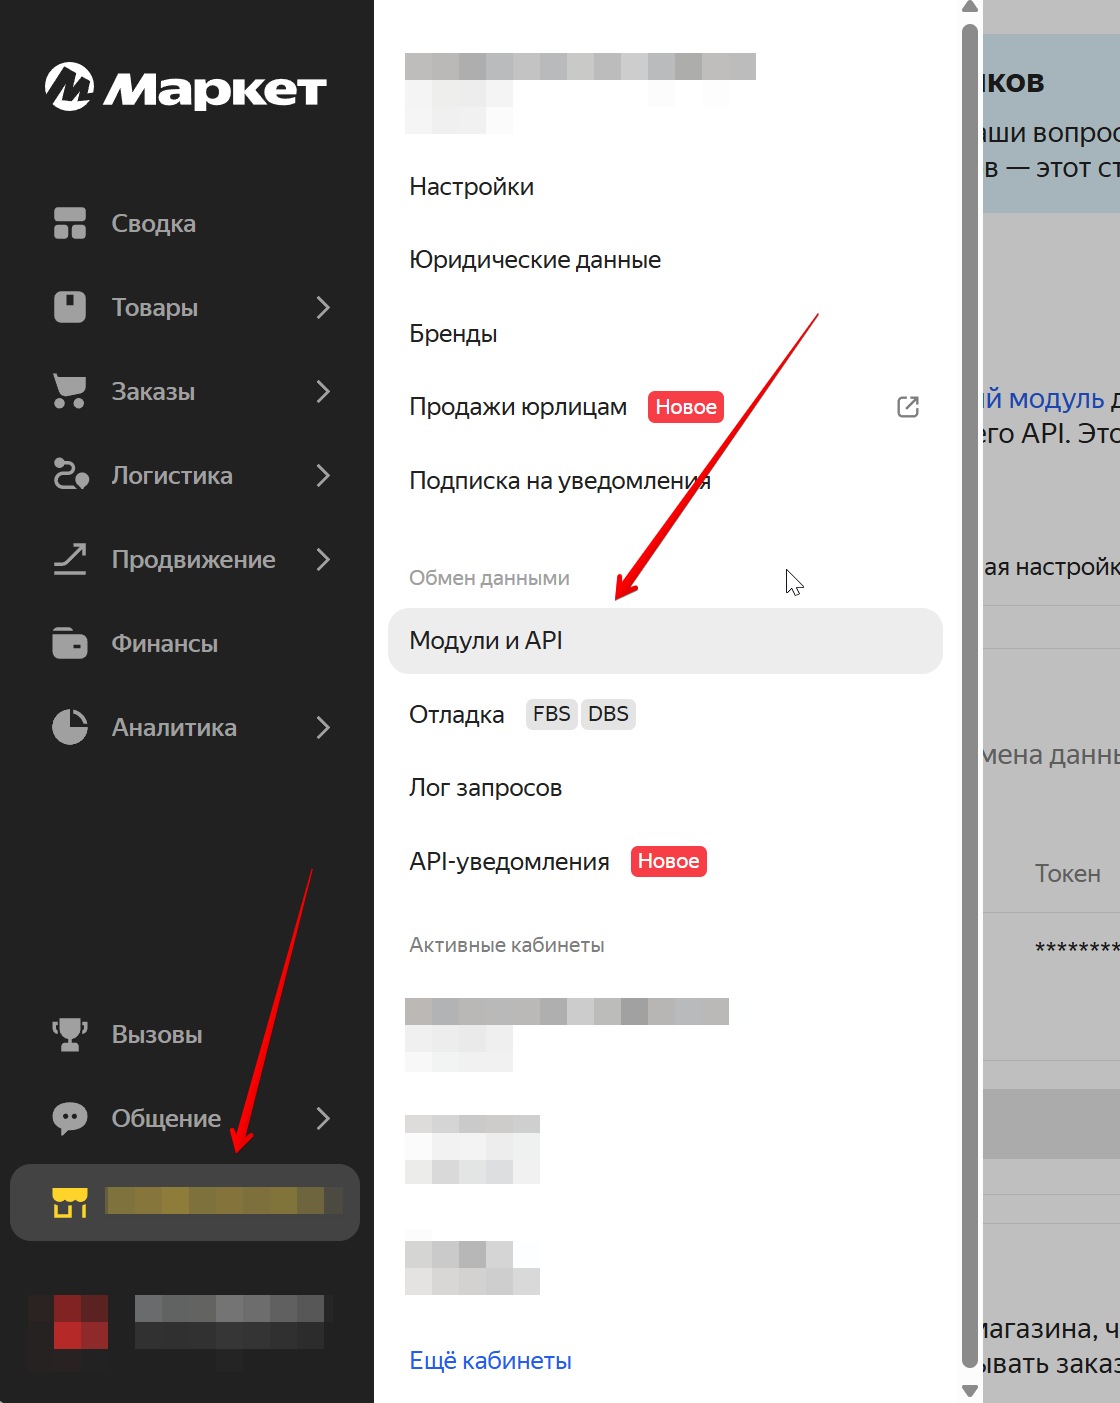This screenshot has width=1120, height=1403.
Task: Open Отладка menu item
Action: tap(457, 715)
